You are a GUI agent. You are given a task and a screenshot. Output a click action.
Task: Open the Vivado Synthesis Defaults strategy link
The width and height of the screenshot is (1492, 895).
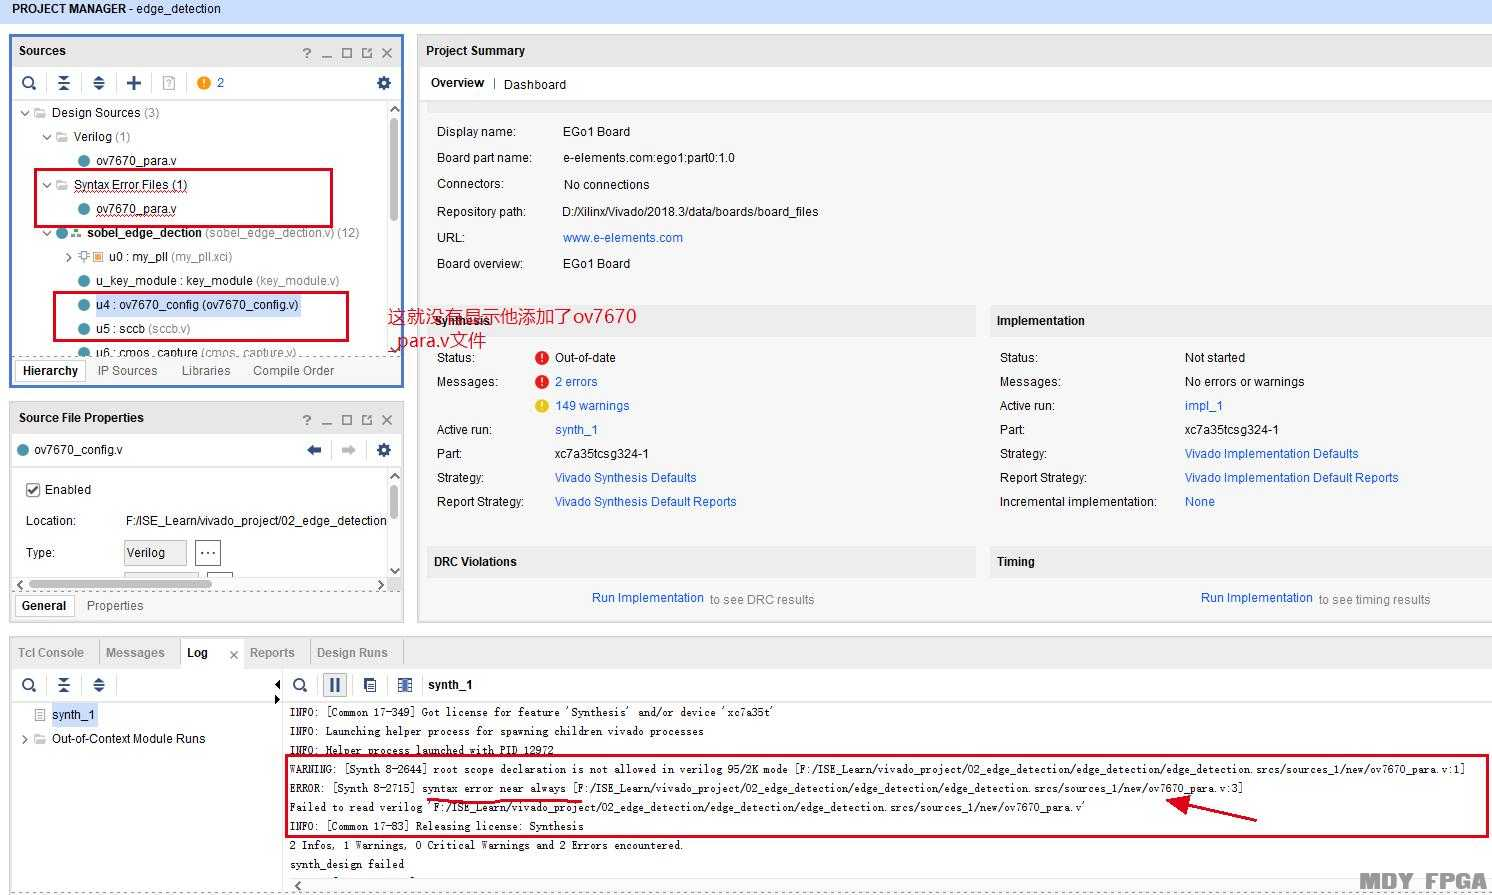coord(625,478)
